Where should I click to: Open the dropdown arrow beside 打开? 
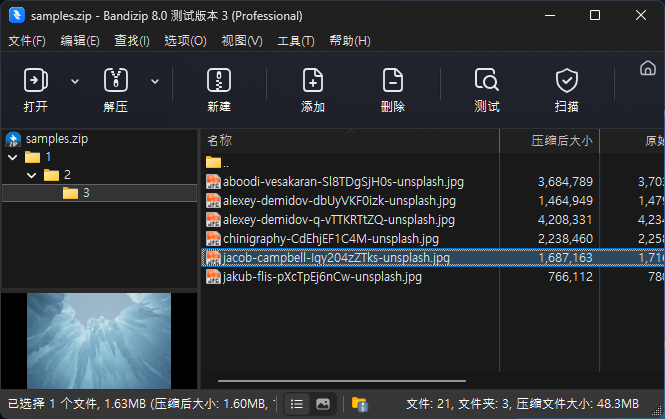(75, 81)
